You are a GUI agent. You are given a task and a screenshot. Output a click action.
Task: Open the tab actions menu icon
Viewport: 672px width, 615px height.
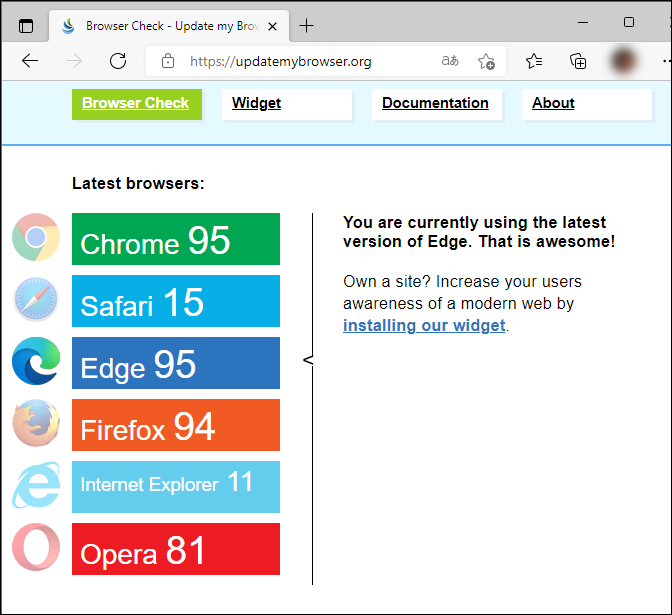tap(26, 26)
